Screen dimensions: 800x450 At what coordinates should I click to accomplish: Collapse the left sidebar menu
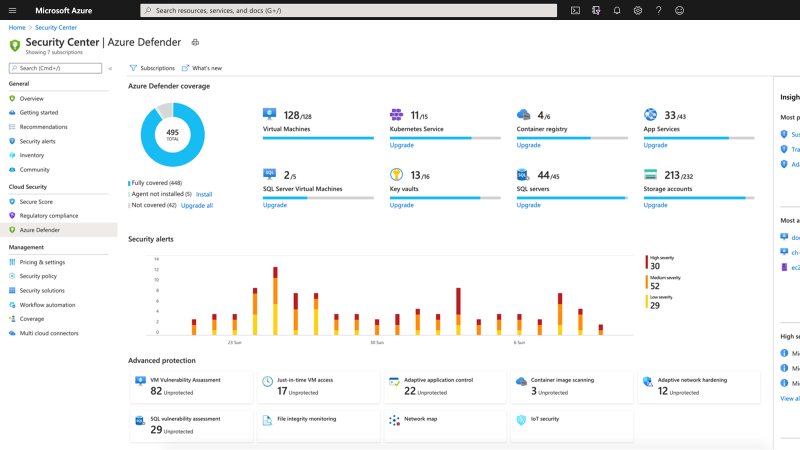tap(110, 68)
